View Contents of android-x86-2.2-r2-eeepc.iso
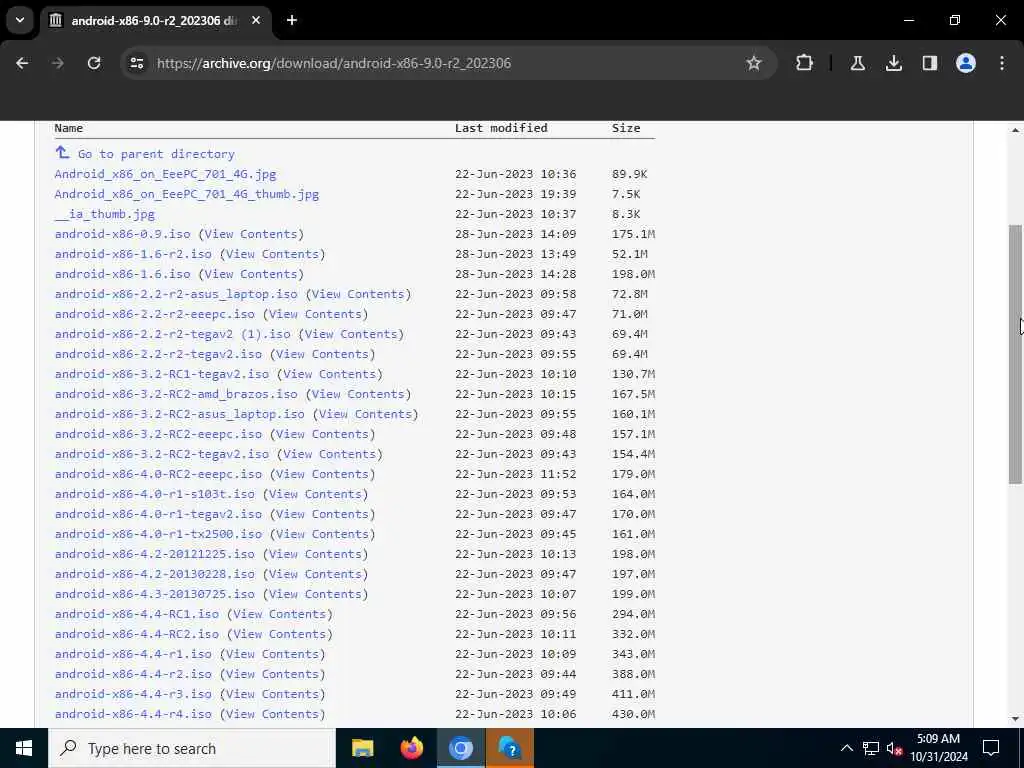Screen dimensions: 1024x768 coord(315,314)
